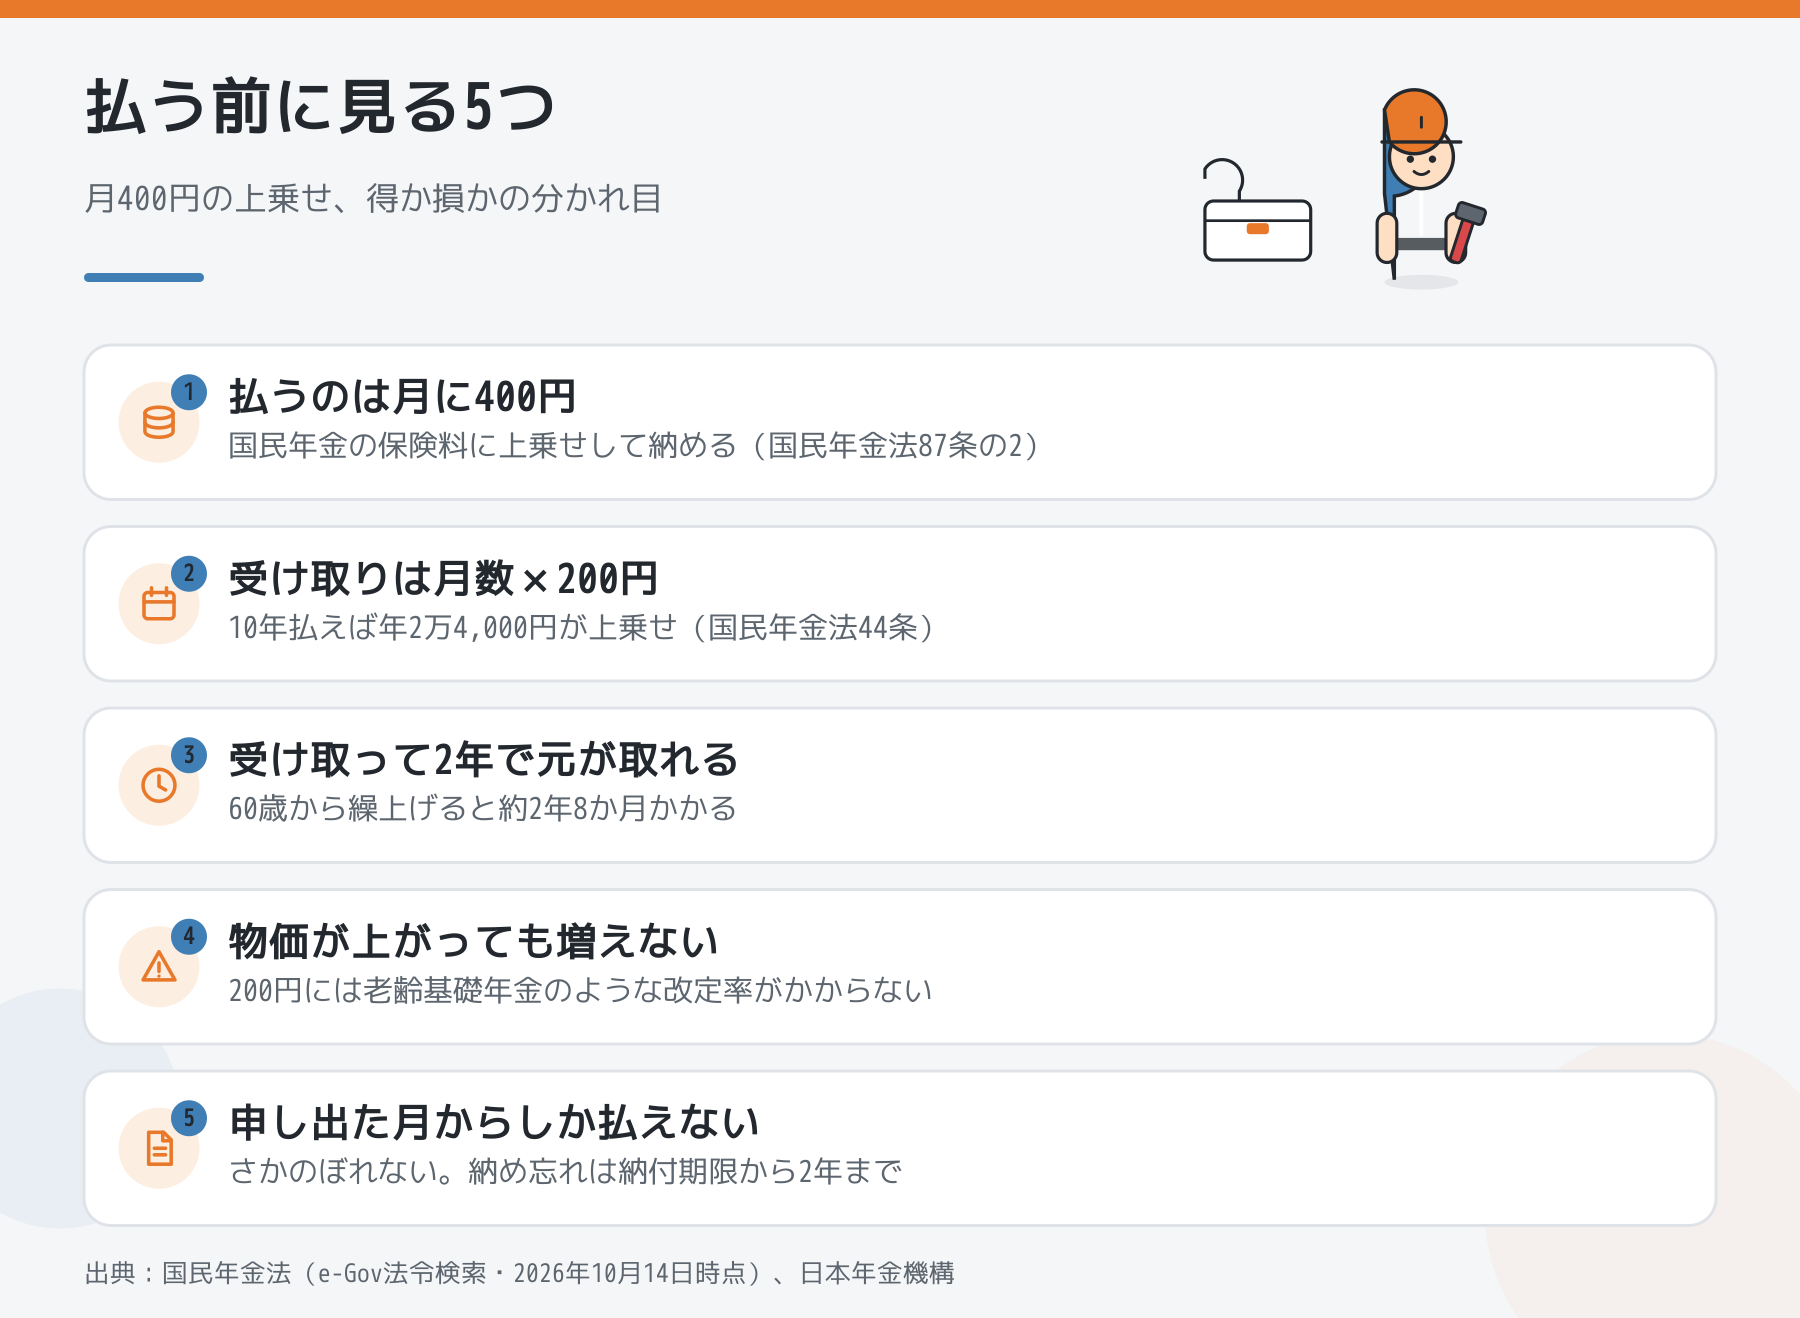Click the heading 申し出た月からしか払えない
This screenshot has width=1800, height=1318.
point(495,1123)
